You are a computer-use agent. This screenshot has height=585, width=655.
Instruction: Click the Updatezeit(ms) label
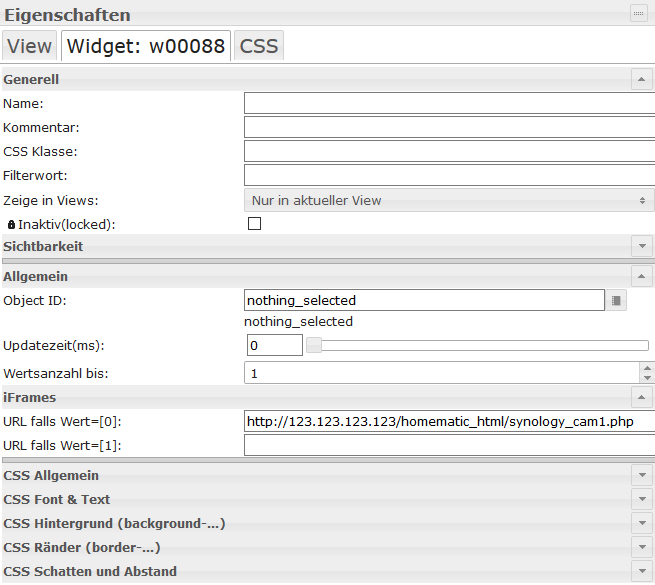(x=53, y=346)
